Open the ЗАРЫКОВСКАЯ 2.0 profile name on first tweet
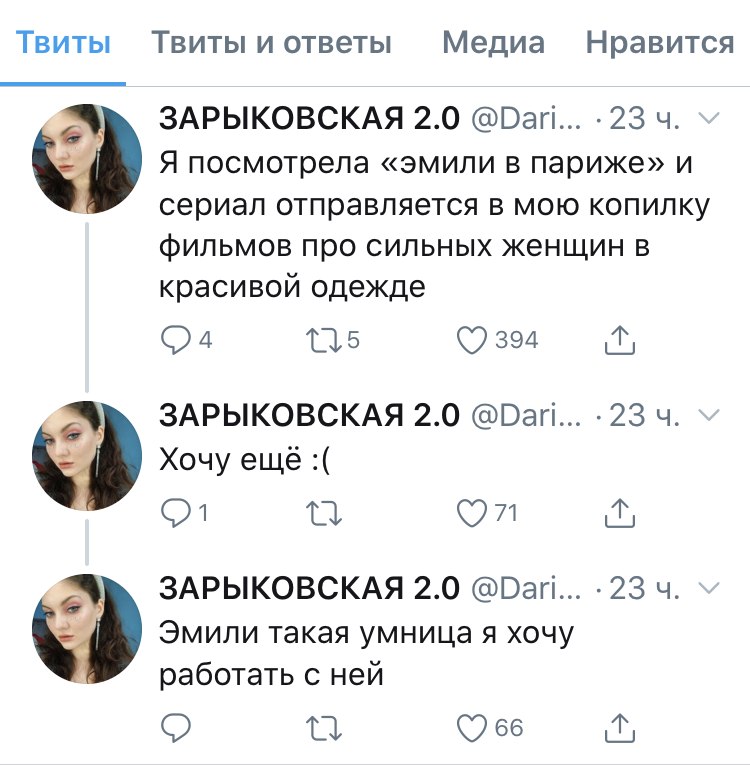Image resolution: width=750 pixels, height=770 pixels. coord(309,119)
